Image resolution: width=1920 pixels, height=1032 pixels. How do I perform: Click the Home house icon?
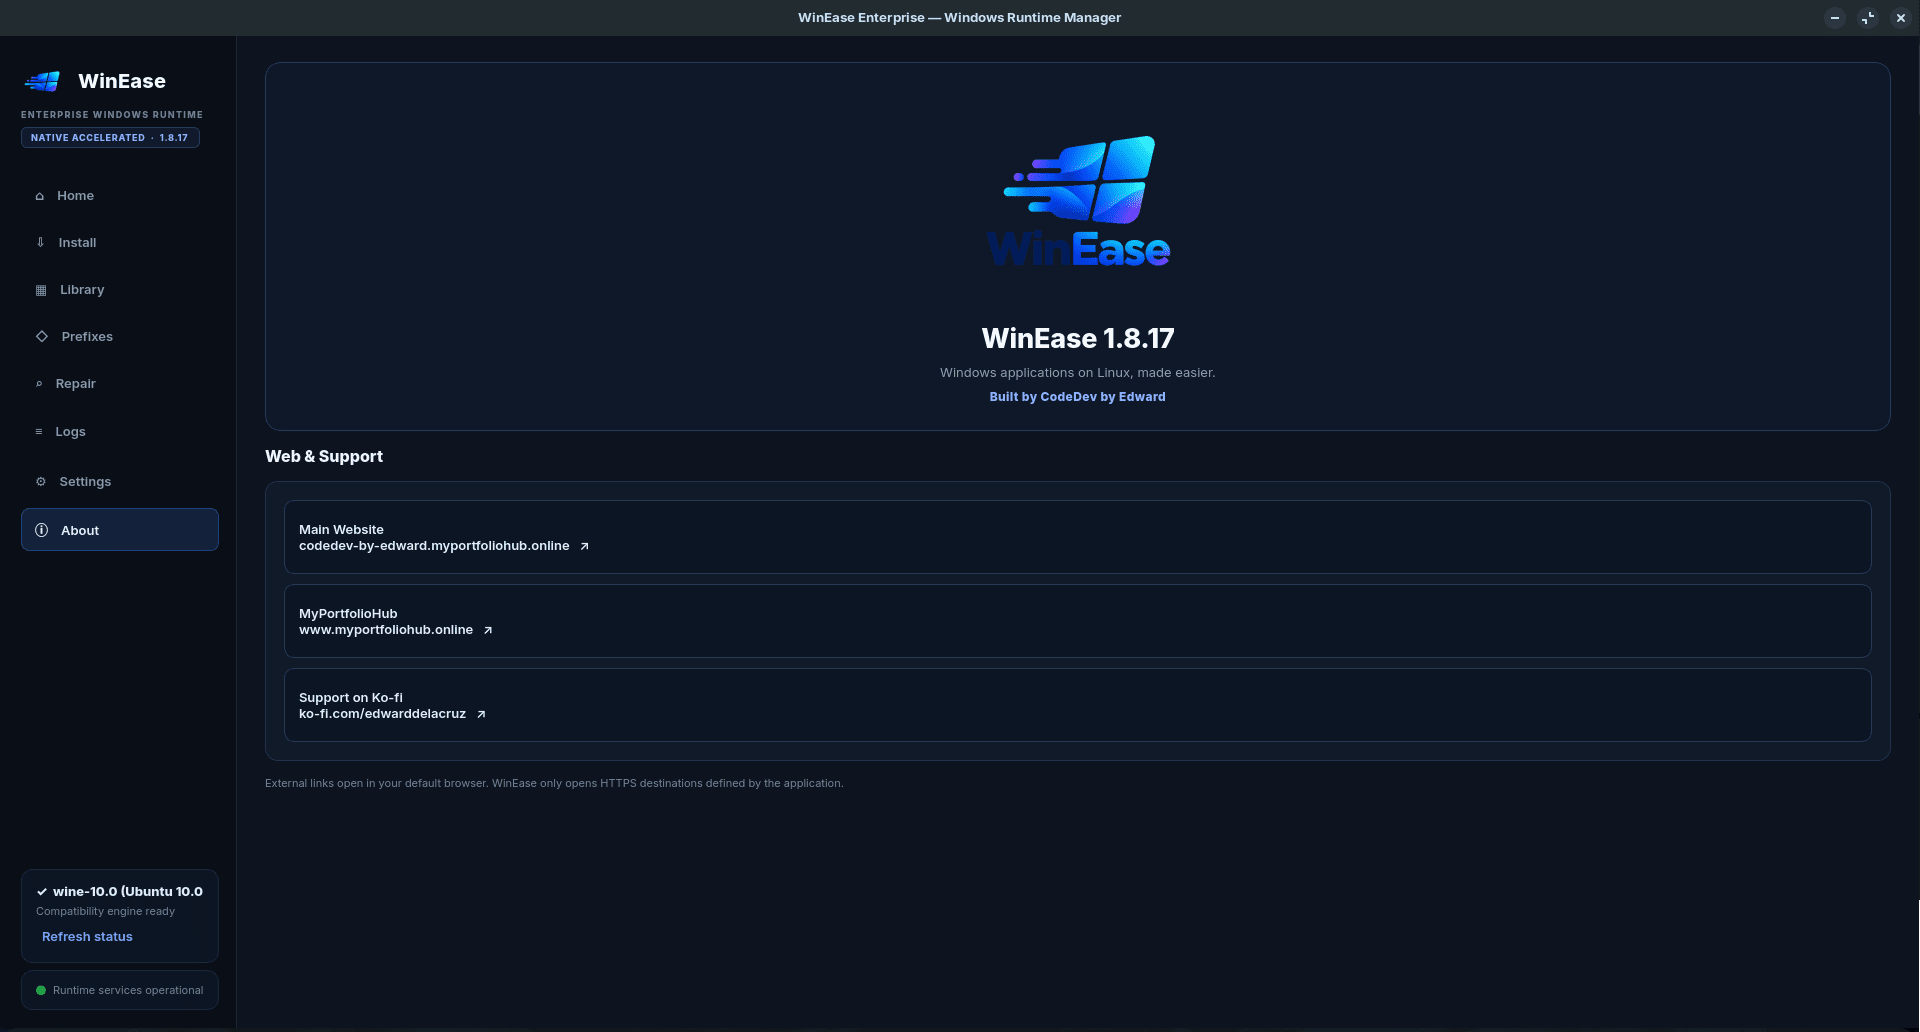pos(40,196)
